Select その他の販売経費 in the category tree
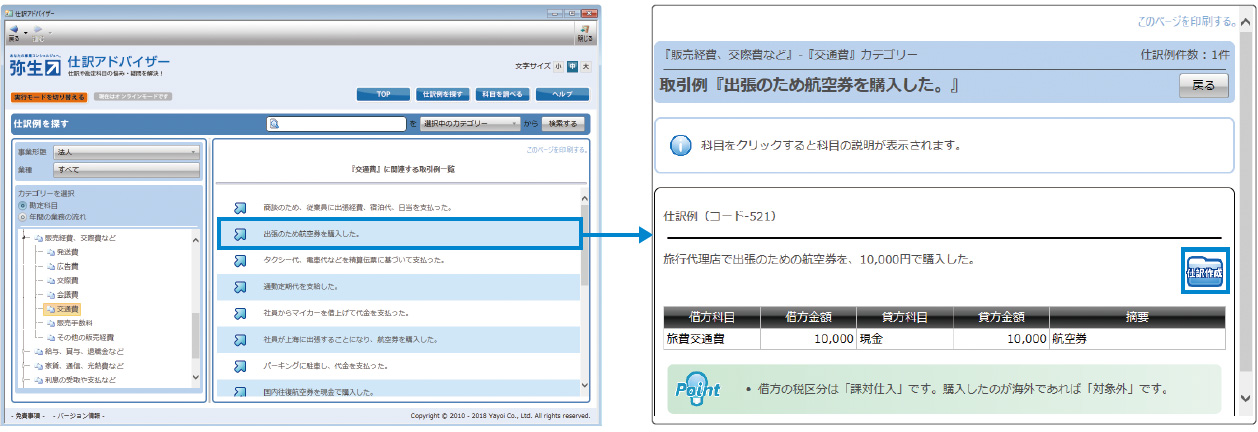Viewport: 1258px width, 432px height. 85,337
